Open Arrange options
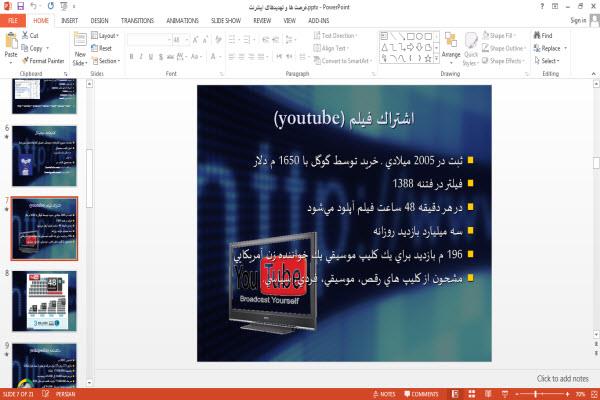The height and width of the screenshot is (400, 600). (x=451, y=48)
